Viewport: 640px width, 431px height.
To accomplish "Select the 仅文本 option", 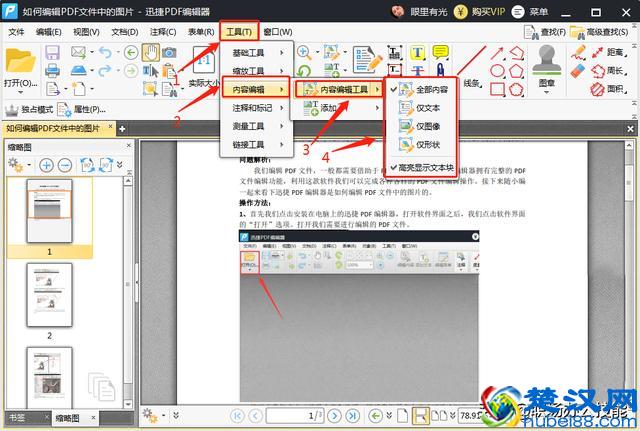I will pyautogui.click(x=420, y=108).
